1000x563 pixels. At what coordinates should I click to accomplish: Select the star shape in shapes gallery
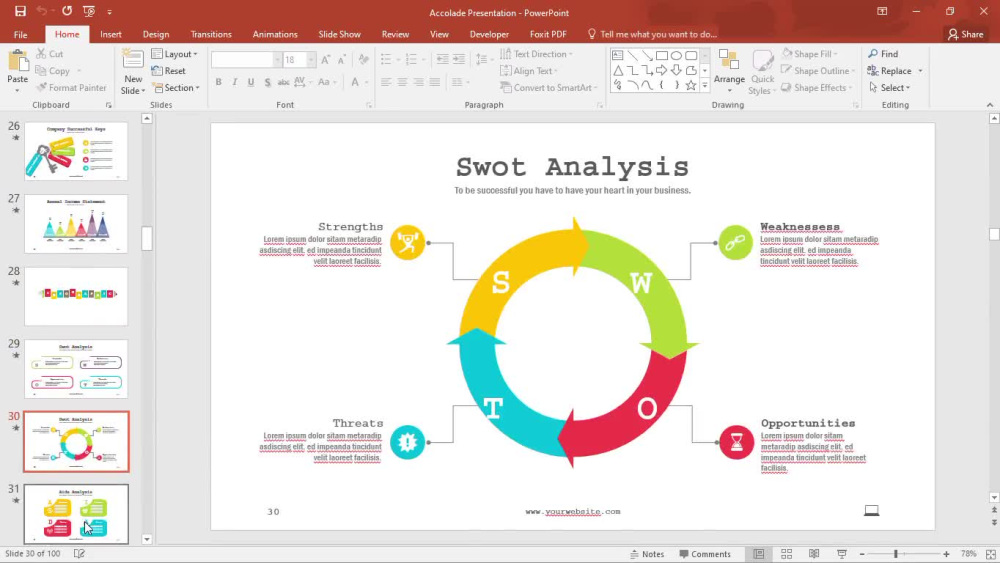coord(691,85)
